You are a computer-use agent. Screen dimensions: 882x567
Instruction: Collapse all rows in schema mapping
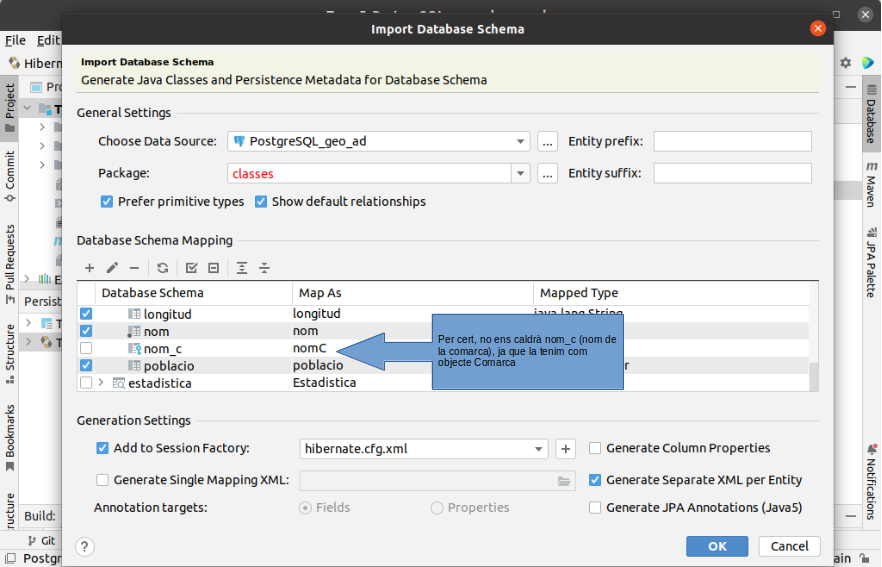(264, 268)
